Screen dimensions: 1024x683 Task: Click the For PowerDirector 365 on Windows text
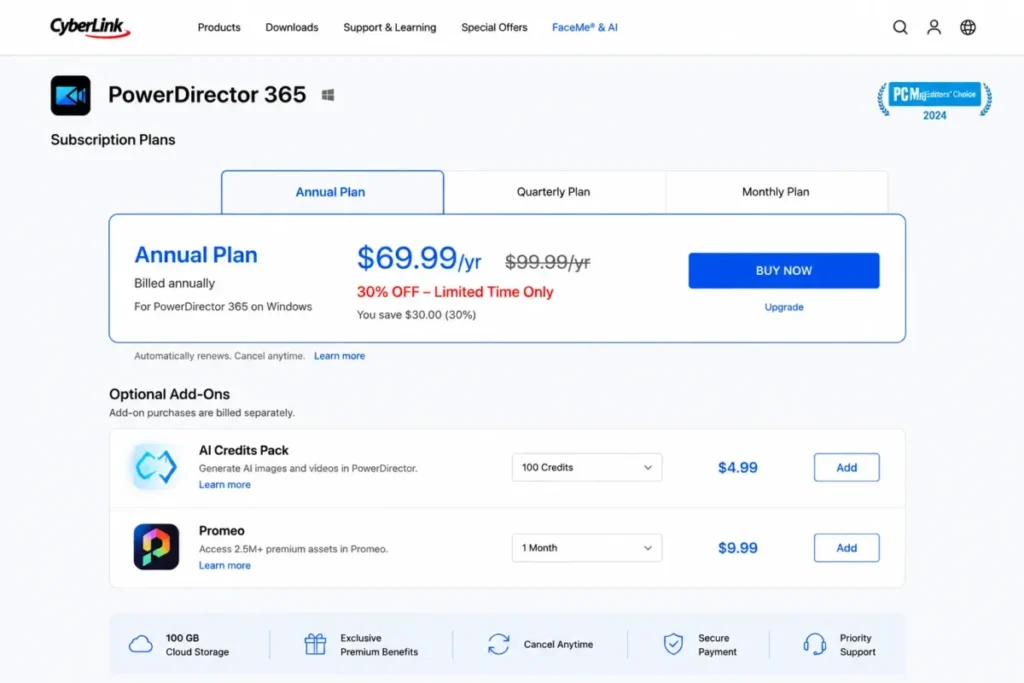coord(223,307)
